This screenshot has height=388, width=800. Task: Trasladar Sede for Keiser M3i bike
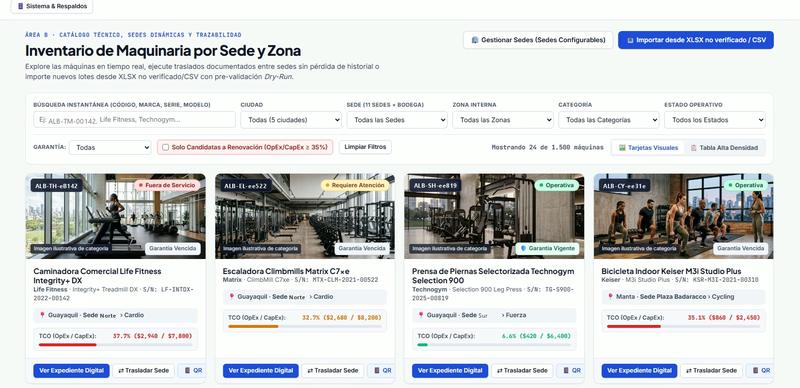[711, 371]
